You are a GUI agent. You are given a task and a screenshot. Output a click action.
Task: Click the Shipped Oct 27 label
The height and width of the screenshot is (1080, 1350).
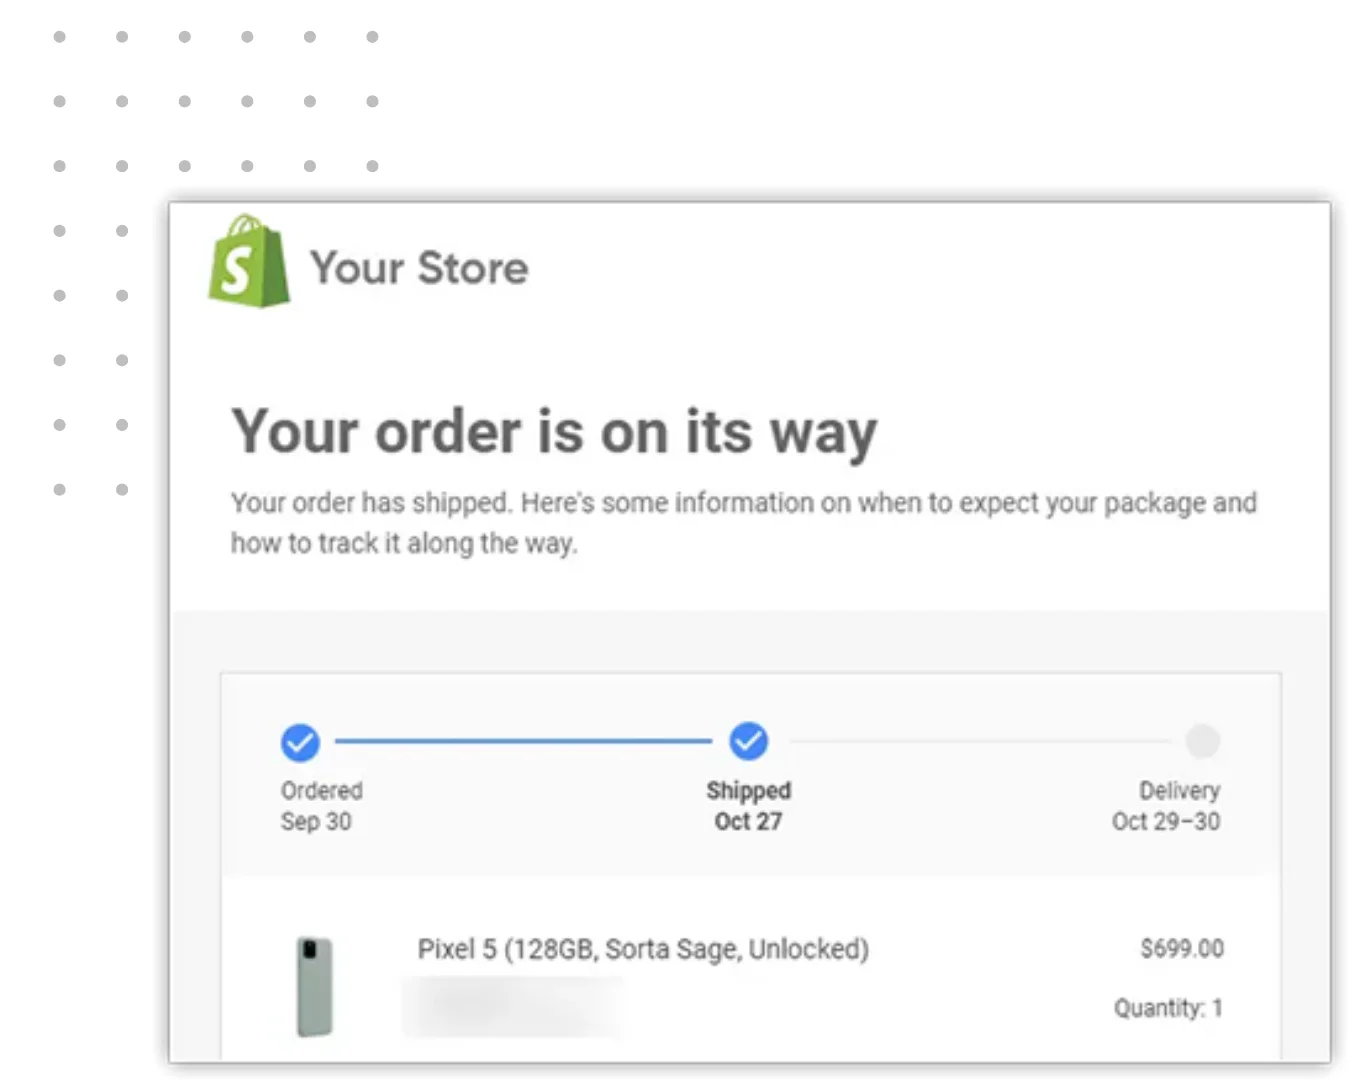[748, 806]
